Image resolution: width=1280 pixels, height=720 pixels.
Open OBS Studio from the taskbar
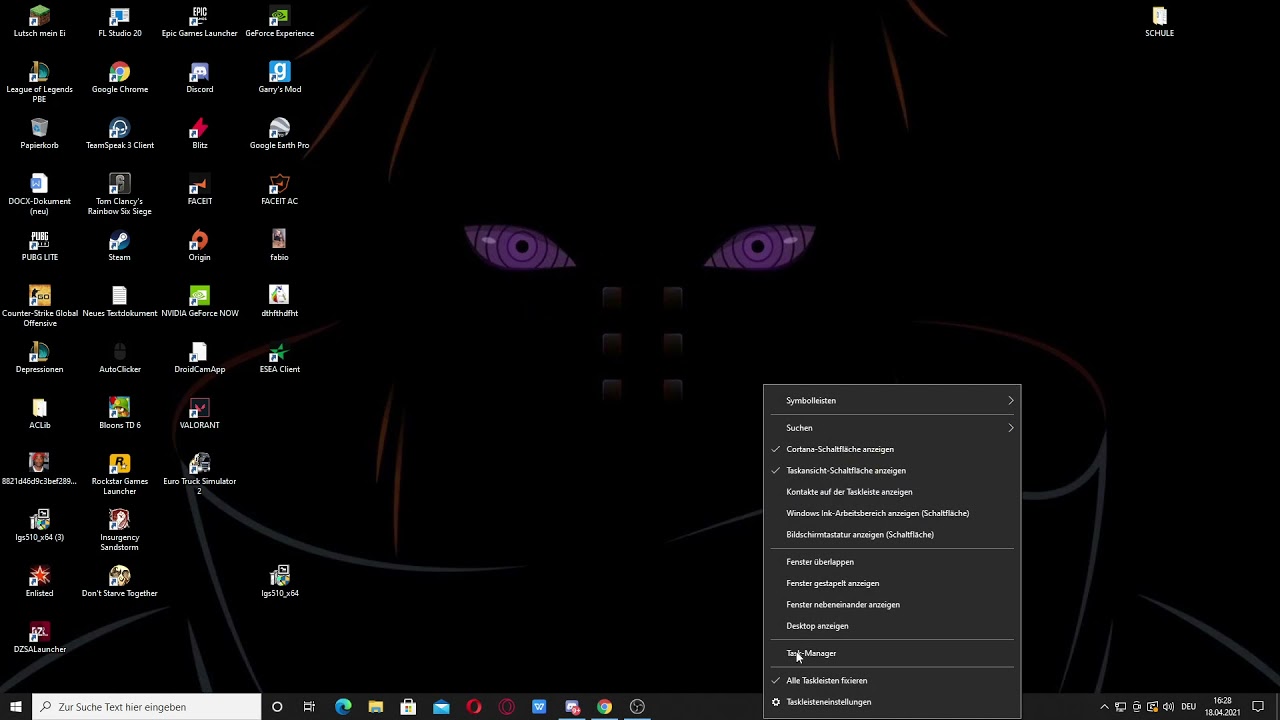click(x=637, y=707)
